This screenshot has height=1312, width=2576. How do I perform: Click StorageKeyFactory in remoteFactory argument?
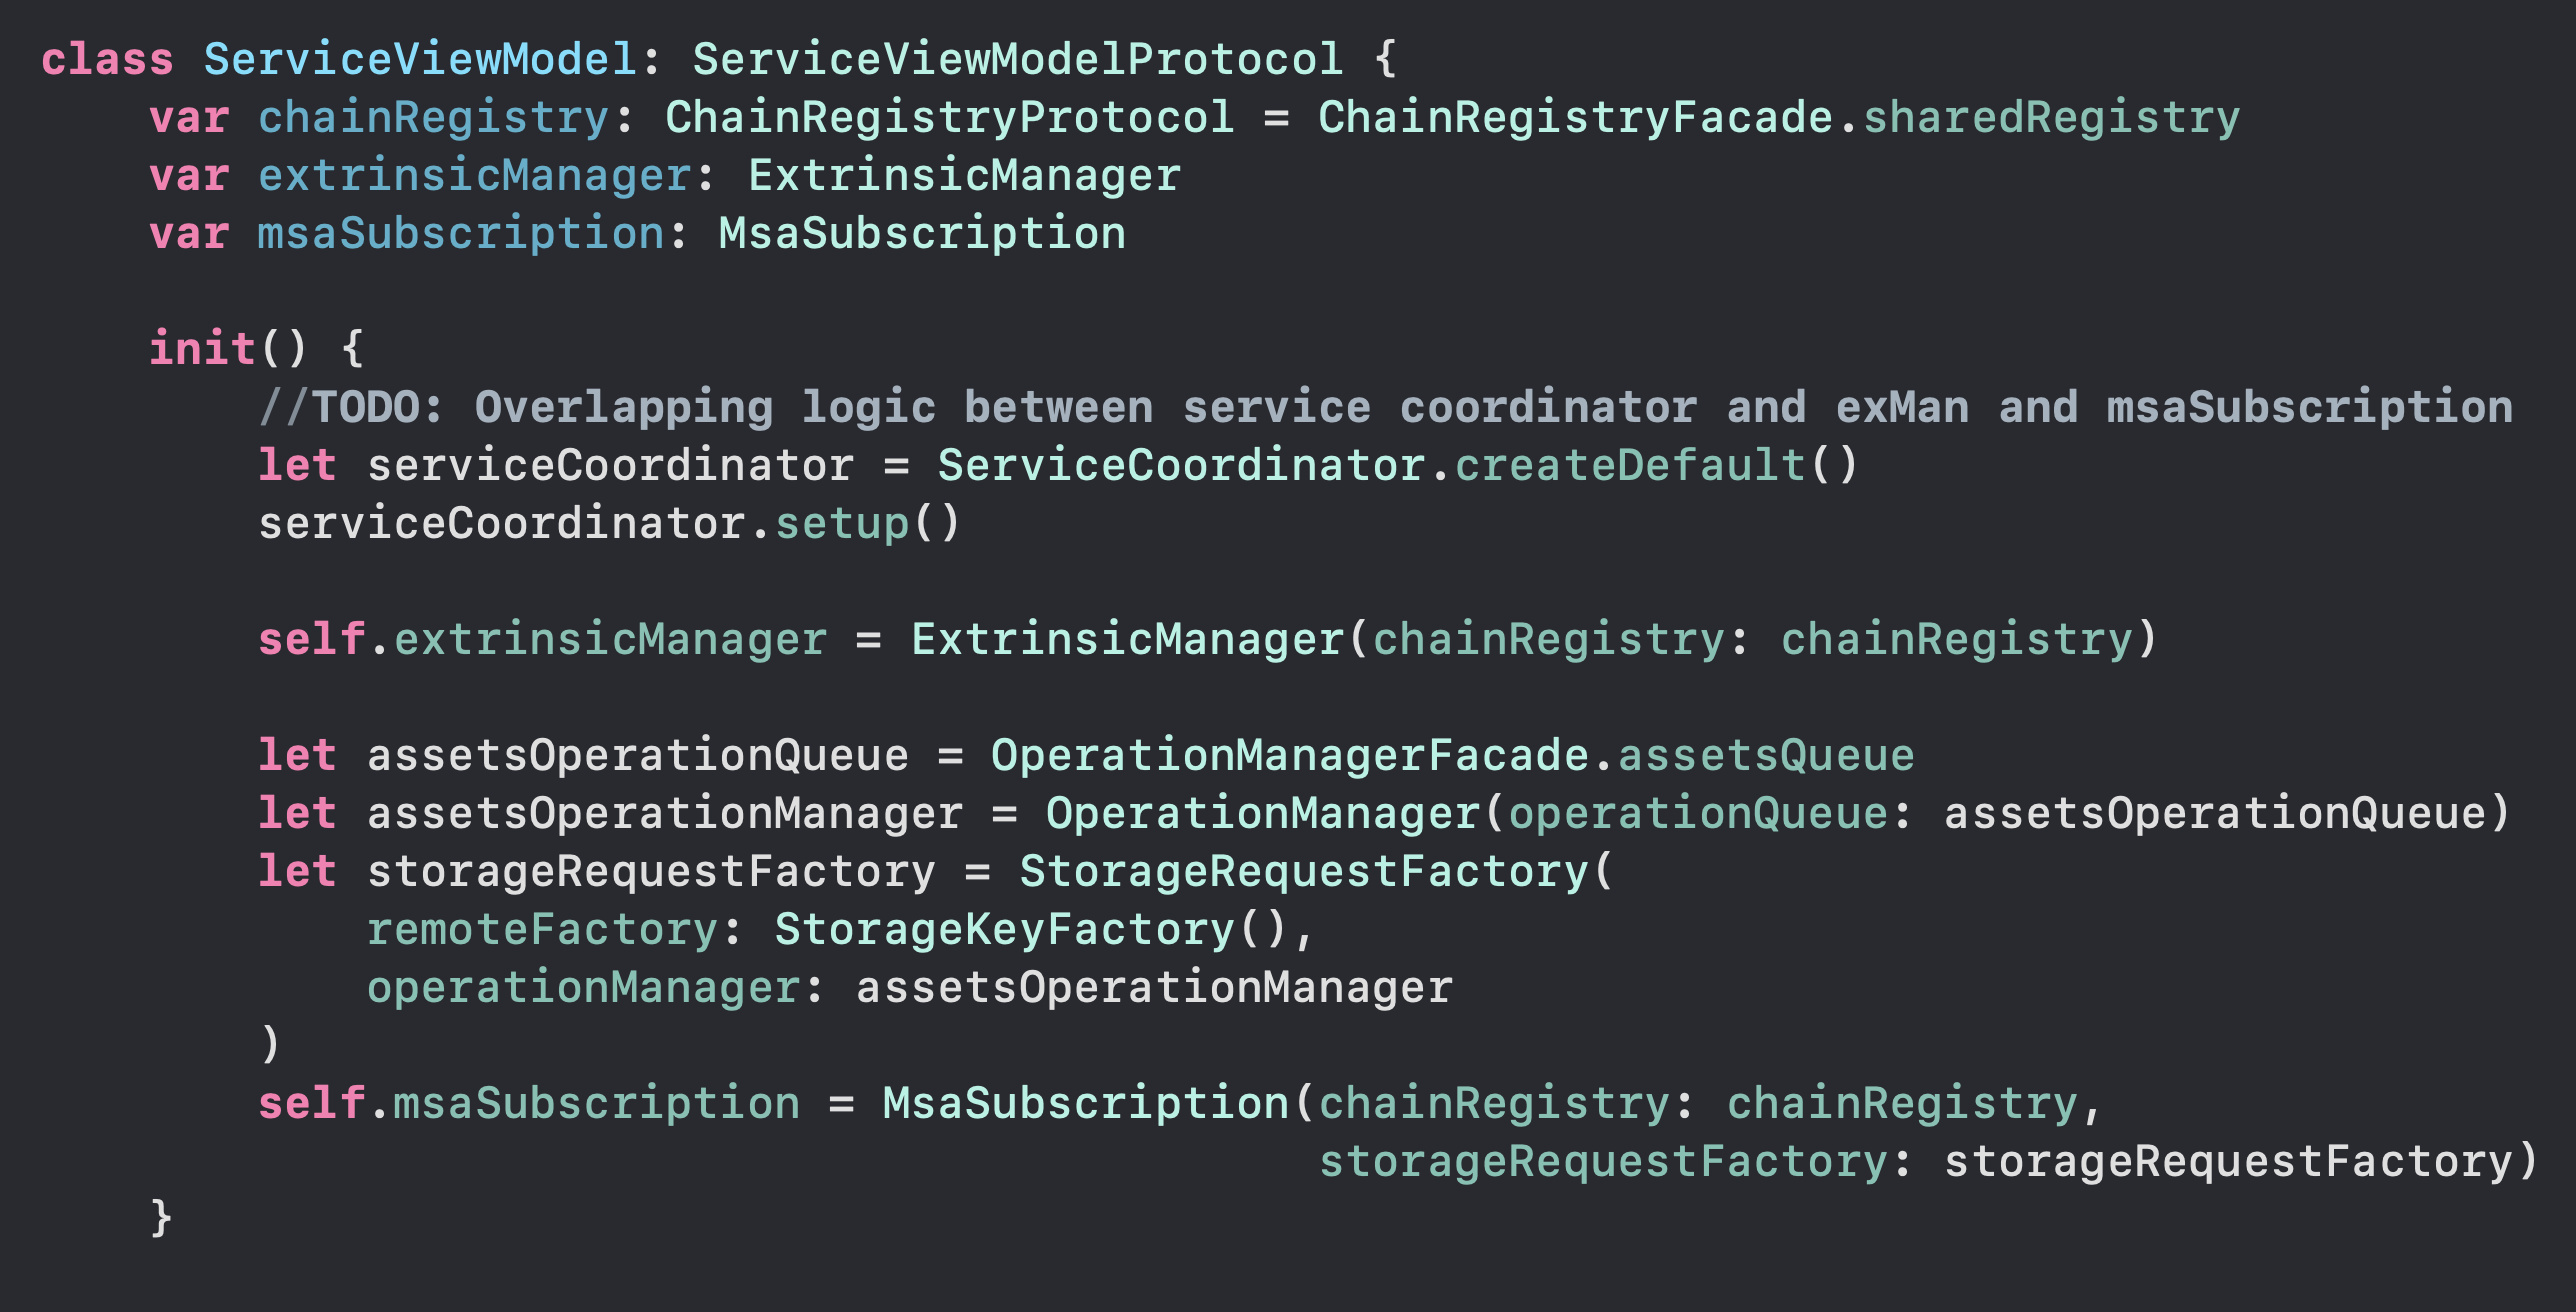point(1005,929)
